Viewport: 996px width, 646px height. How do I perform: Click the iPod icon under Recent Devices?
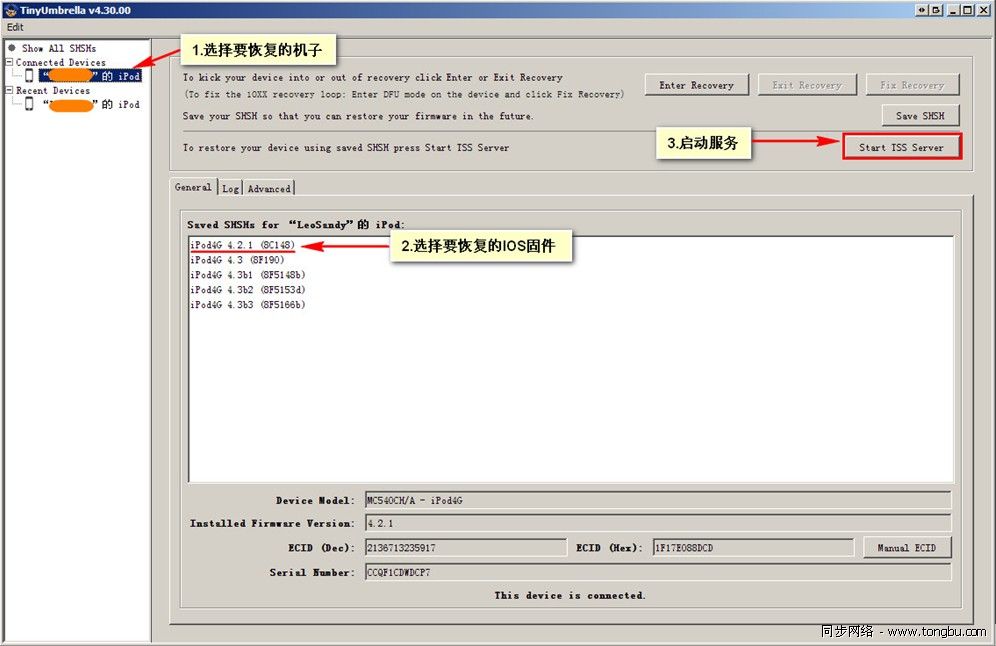pyautogui.click(x=29, y=104)
